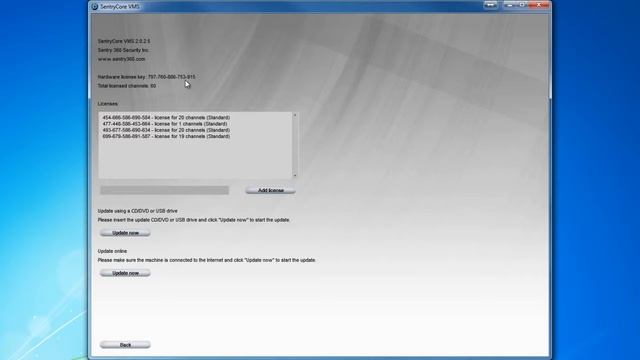Click the double-arrow button in the title bar
The height and width of the screenshot is (360, 640).
(491, 5)
